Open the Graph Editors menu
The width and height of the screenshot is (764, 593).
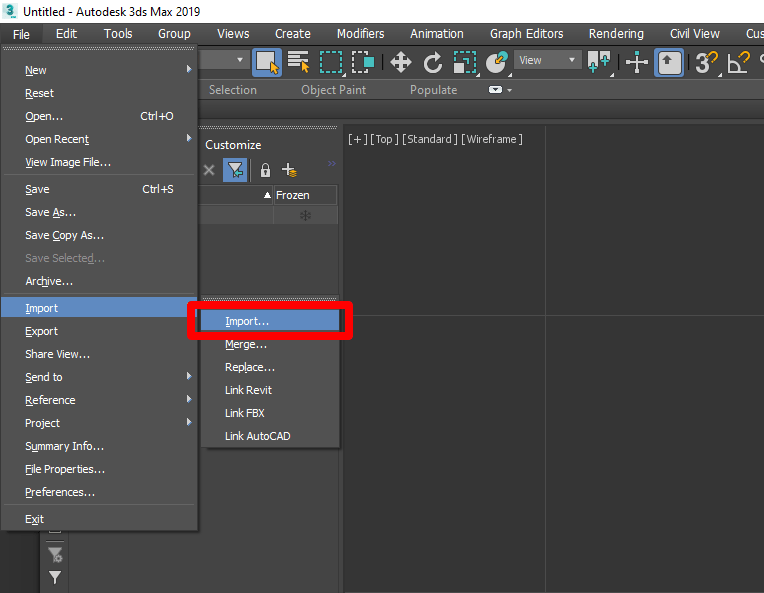click(526, 34)
